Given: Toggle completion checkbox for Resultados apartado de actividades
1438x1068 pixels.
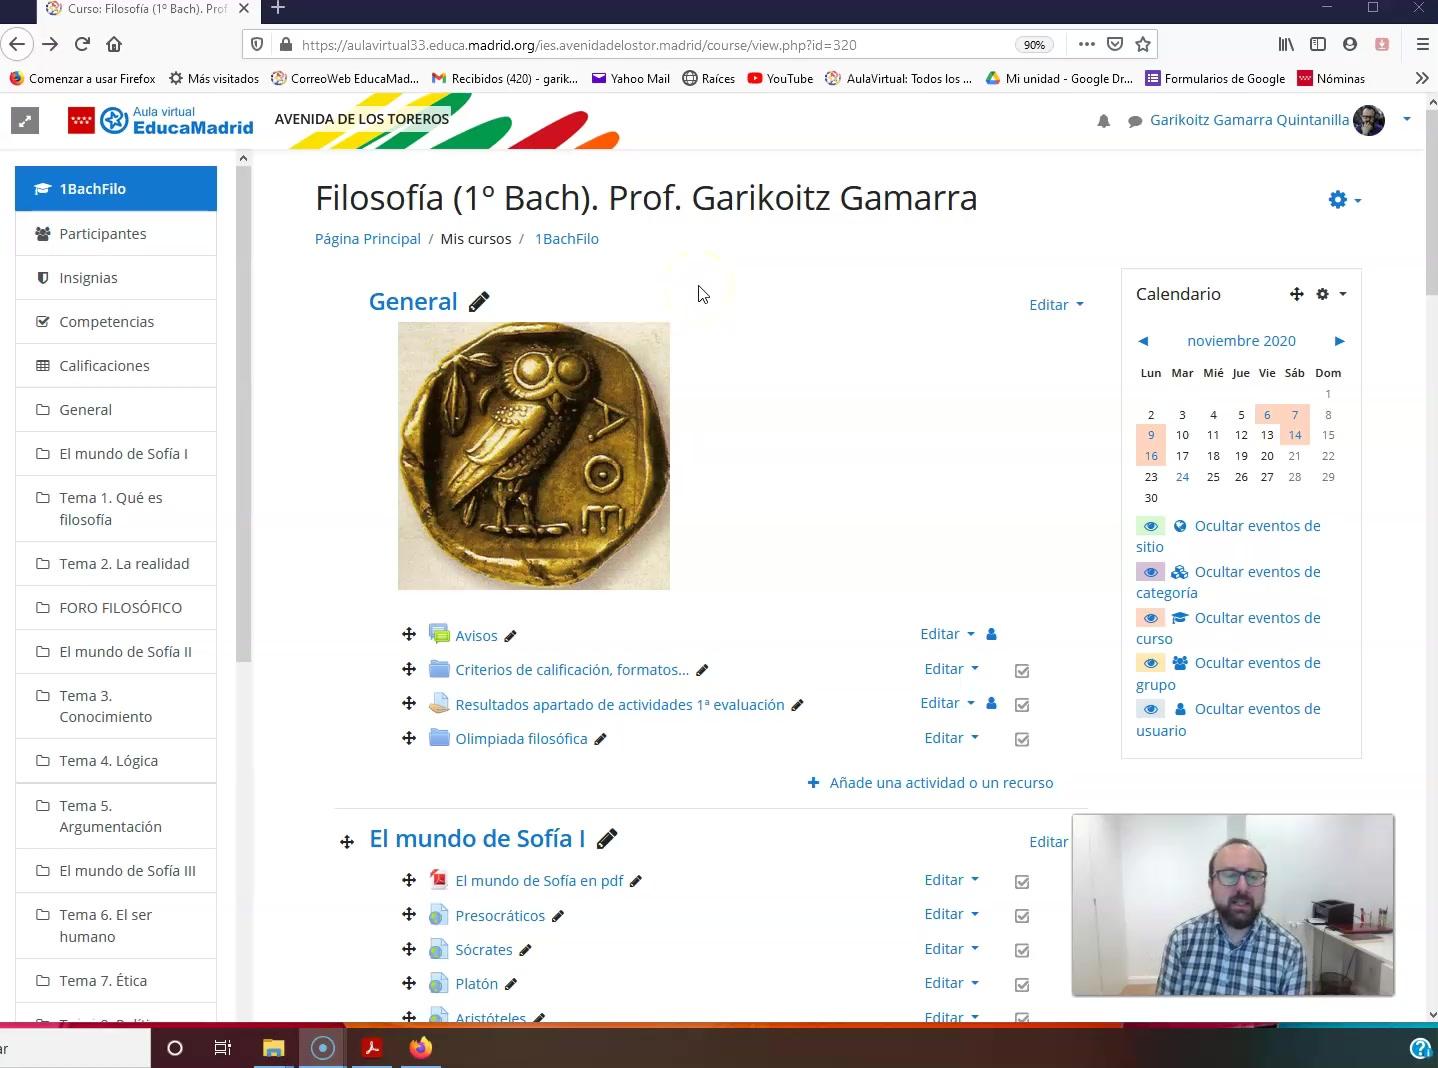Looking at the screenshot, I should (1022, 705).
